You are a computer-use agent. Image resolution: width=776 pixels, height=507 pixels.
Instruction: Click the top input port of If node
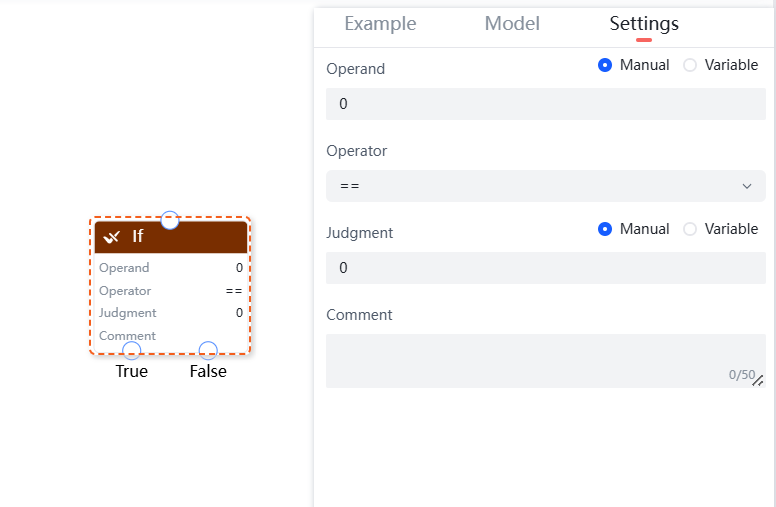click(x=170, y=219)
